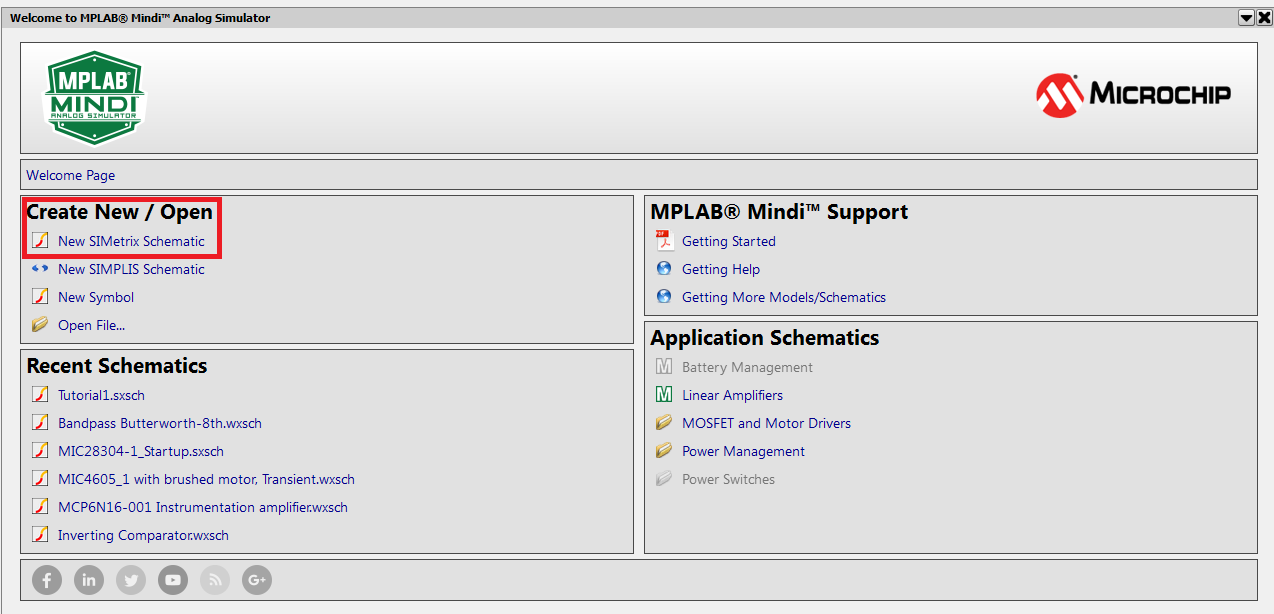Click the globe icon beside Getting More Models/Schematics
The height and width of the screenshot is (614, 1274).
point(663,296)
